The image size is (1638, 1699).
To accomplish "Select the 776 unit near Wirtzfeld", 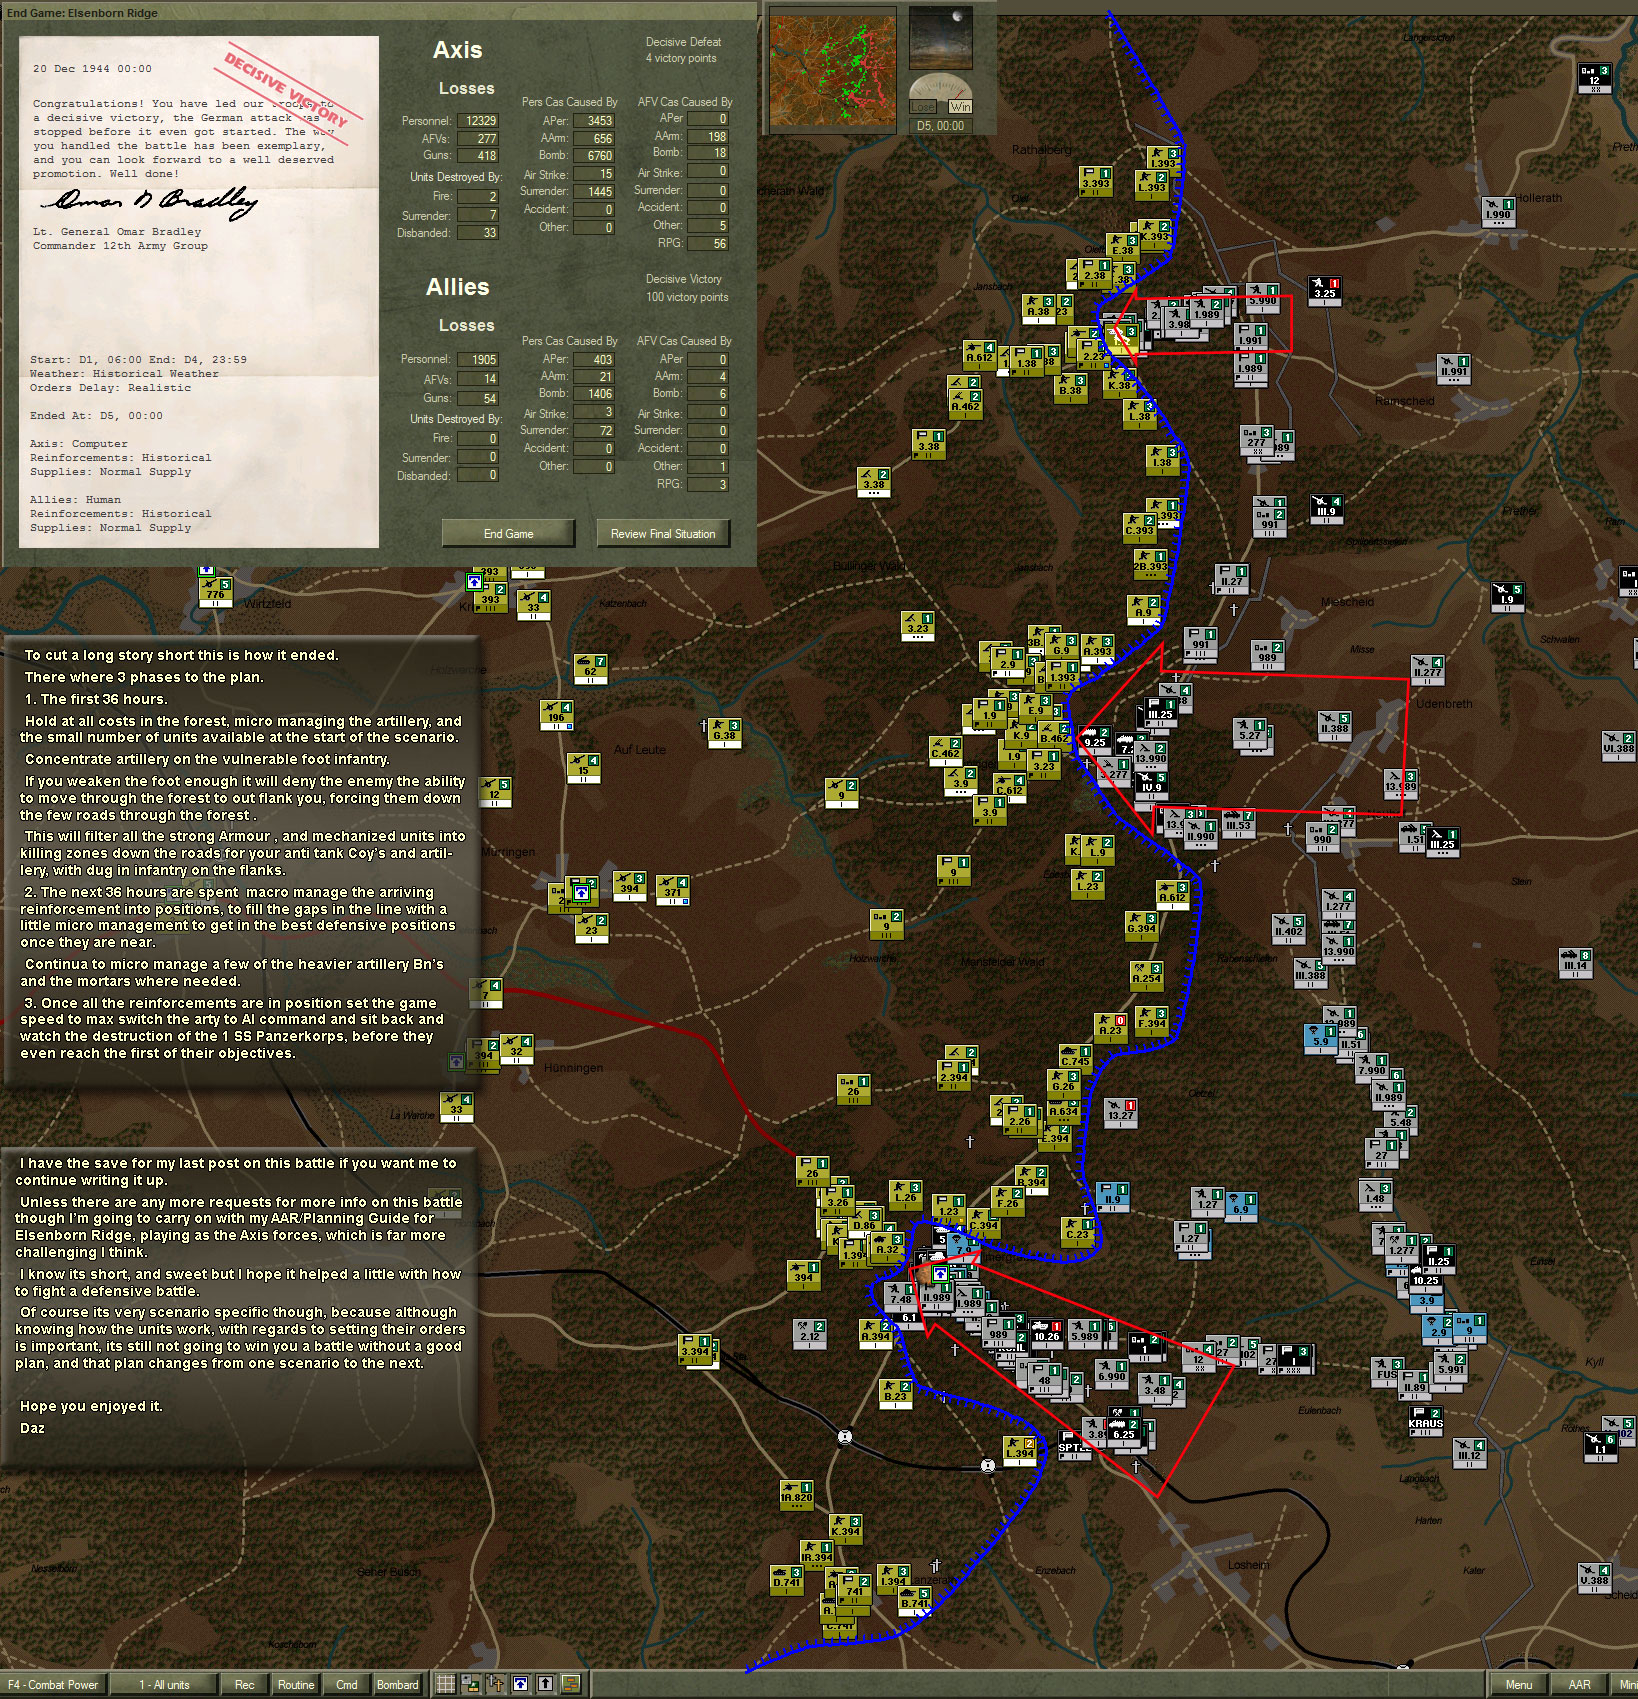I will (215, 591).
